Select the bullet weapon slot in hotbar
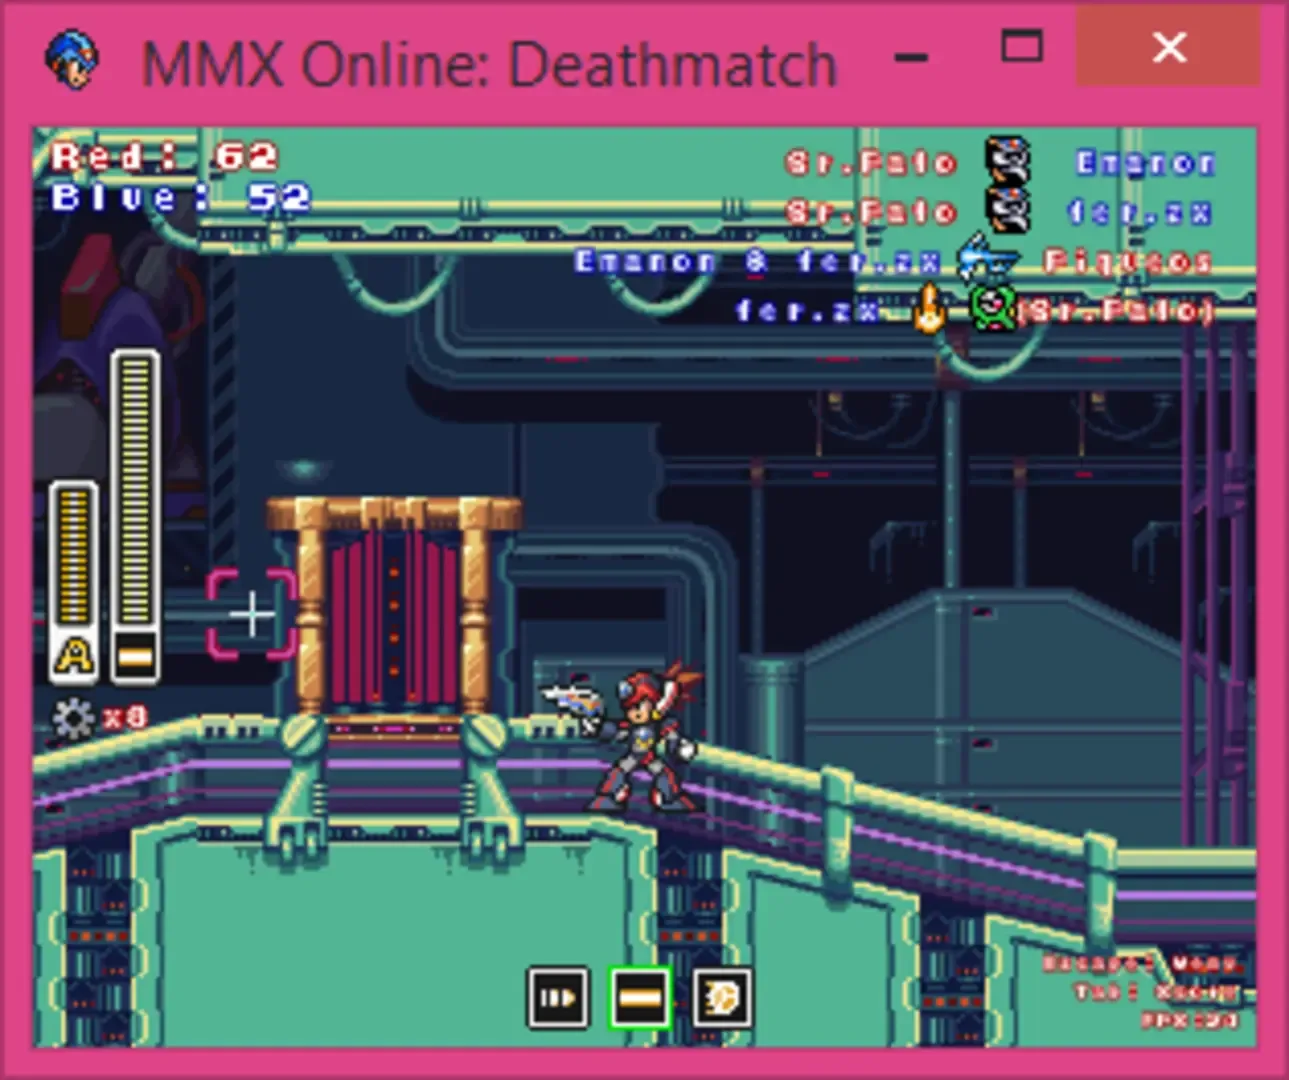This screenshot has height=1080, width=1289. click(x=557, y=997)
